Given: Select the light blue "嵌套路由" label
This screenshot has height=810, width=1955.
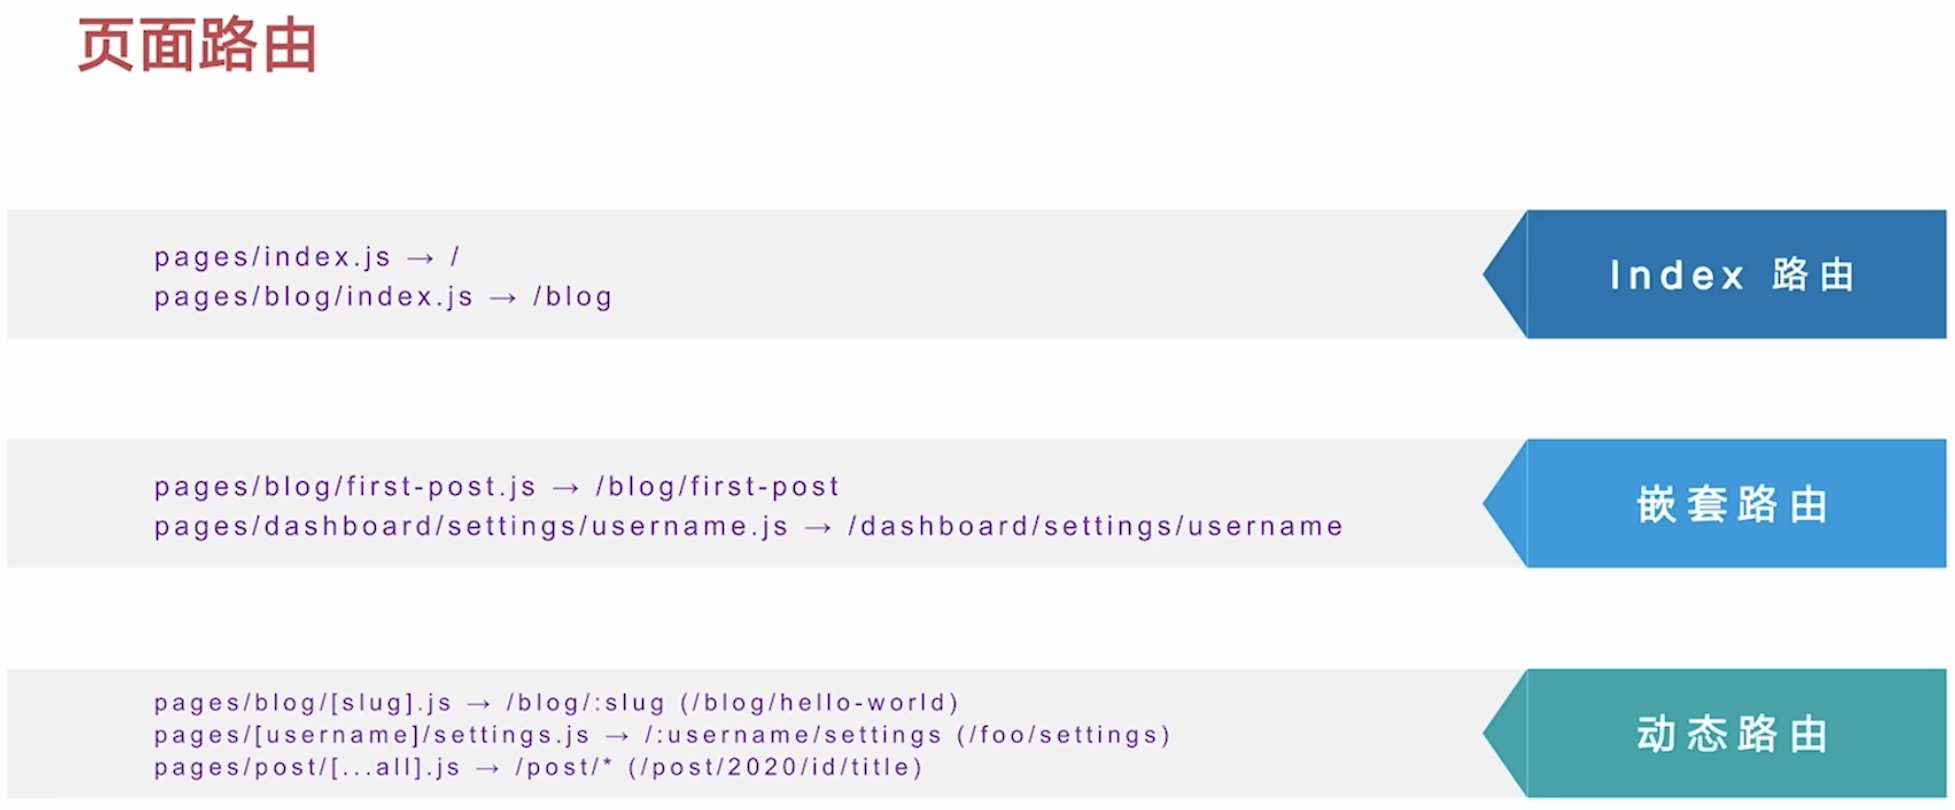Looking at the screenshot, I should click(1735, 503).
